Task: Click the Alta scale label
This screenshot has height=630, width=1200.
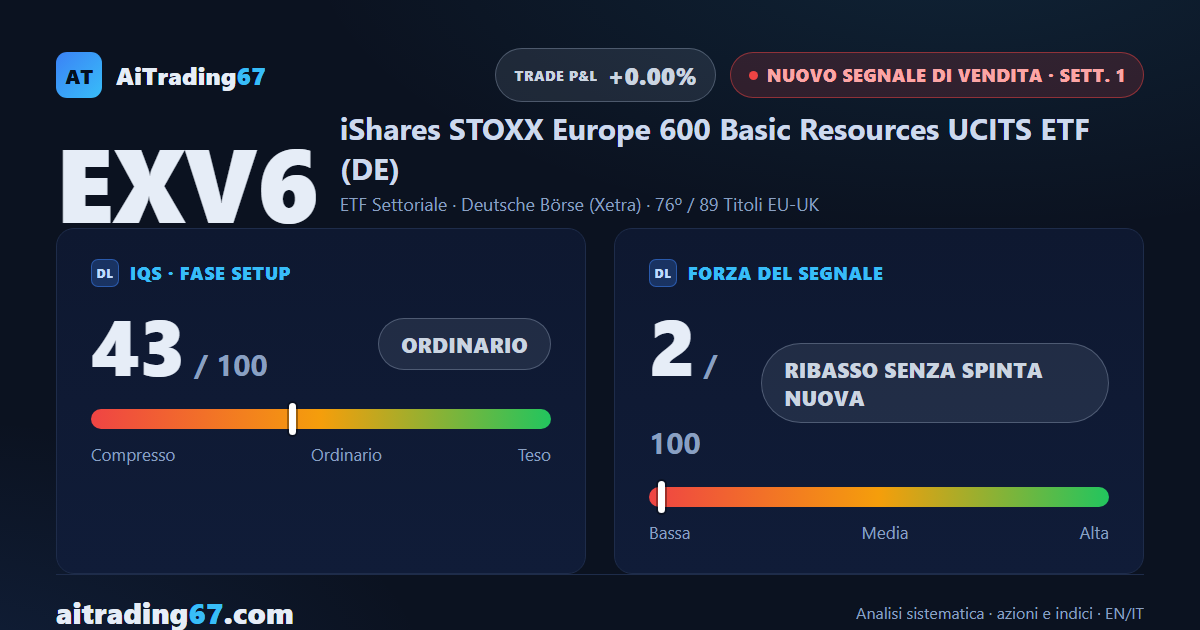Action: 1094,533
